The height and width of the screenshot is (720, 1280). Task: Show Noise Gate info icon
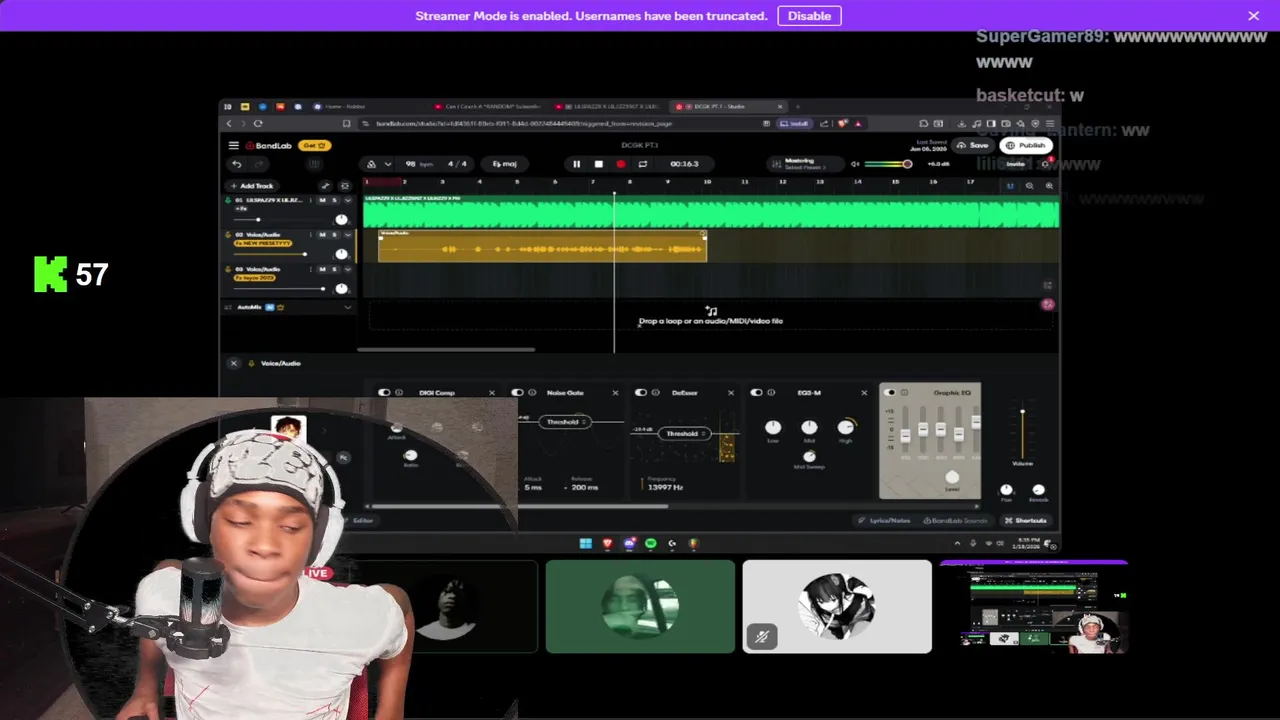[534, 393]
